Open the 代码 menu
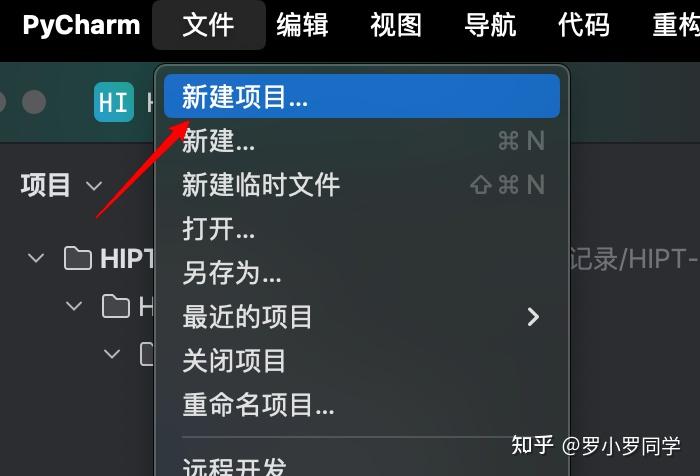The width and height of the screenshot is (700, 476). tap(584, 25)
